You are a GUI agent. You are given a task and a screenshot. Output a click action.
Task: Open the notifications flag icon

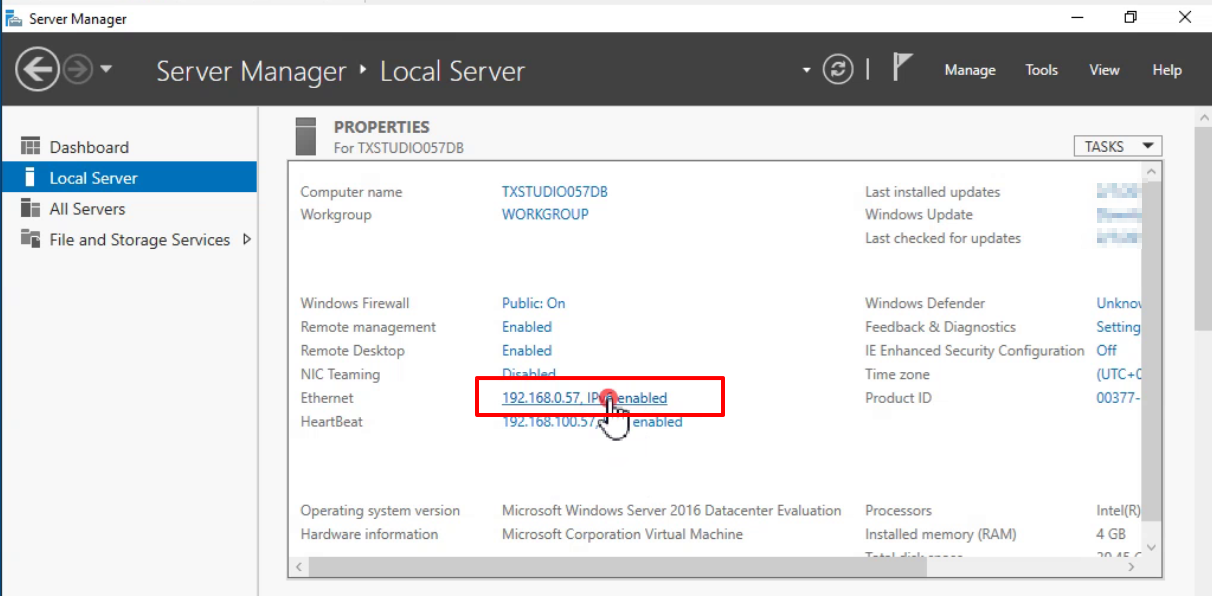902,69
